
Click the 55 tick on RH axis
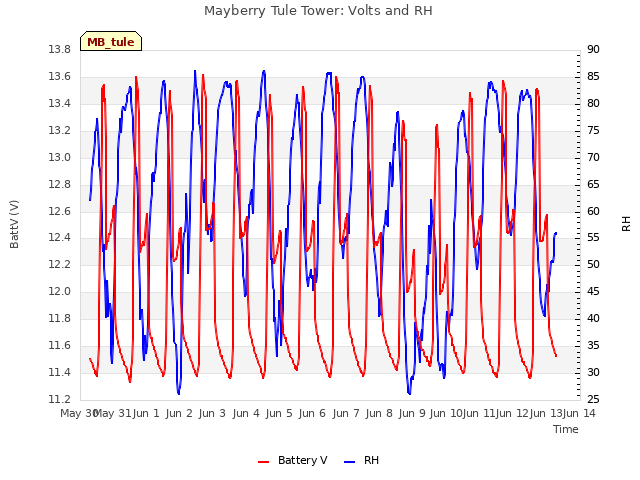pos(593,238)
